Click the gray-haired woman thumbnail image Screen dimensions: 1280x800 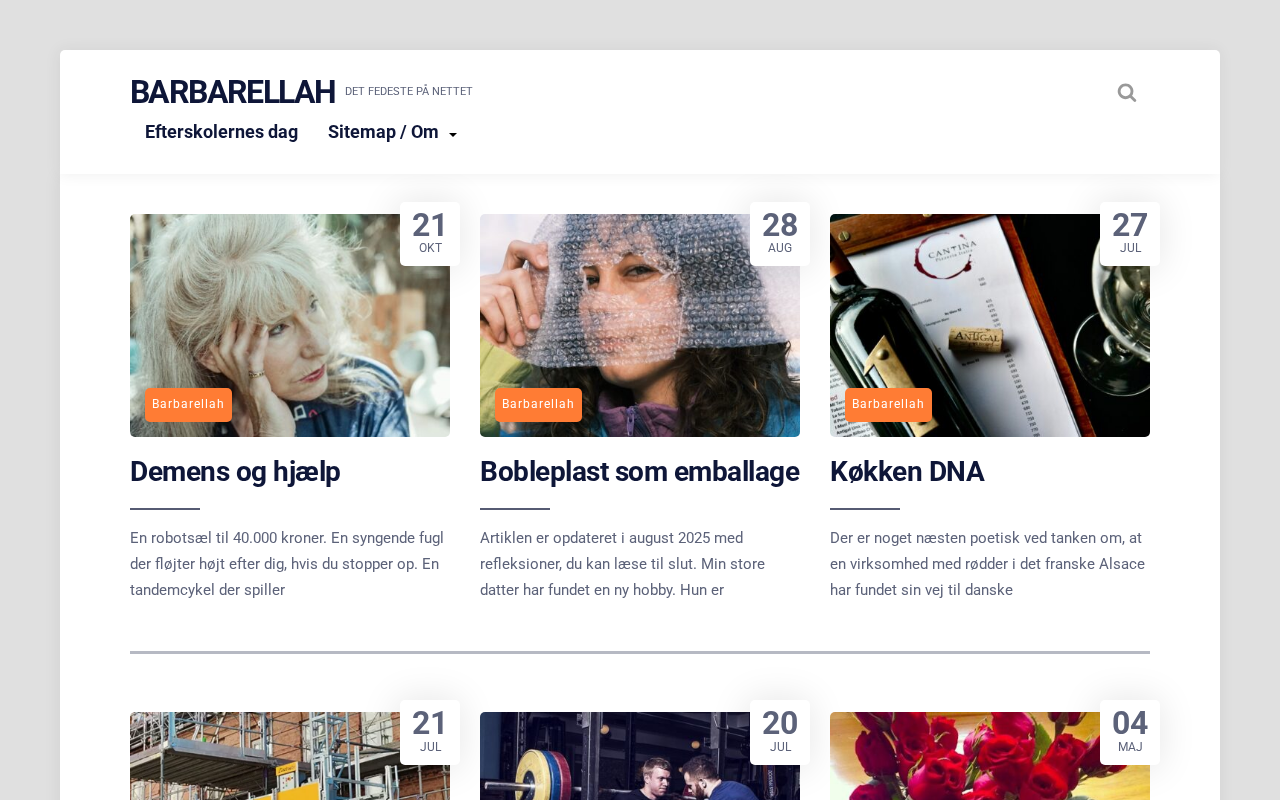[290, 325]
